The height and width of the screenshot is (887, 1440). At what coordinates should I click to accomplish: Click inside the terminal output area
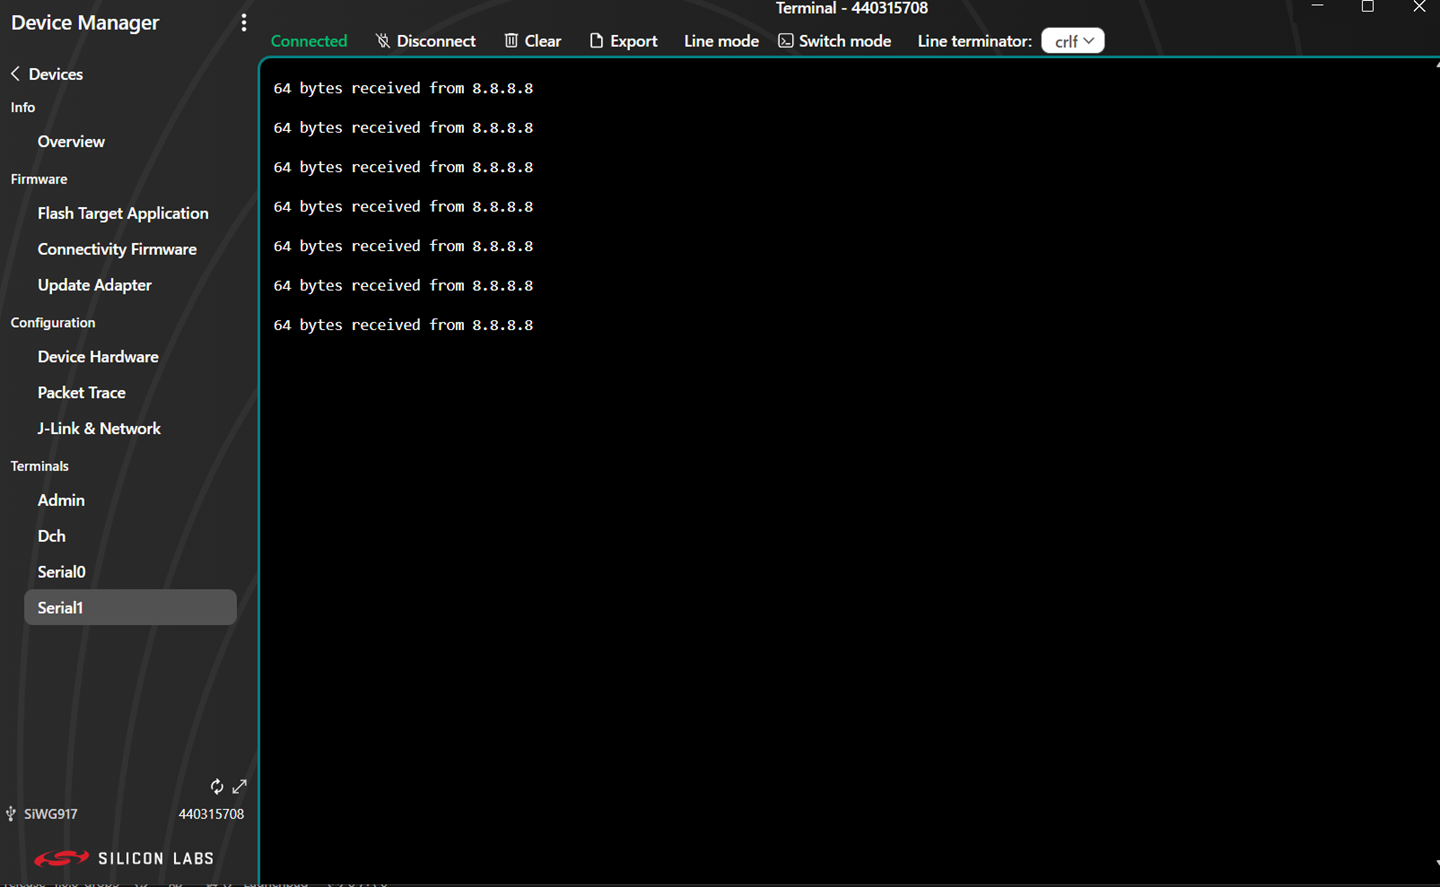pos(800,450)
